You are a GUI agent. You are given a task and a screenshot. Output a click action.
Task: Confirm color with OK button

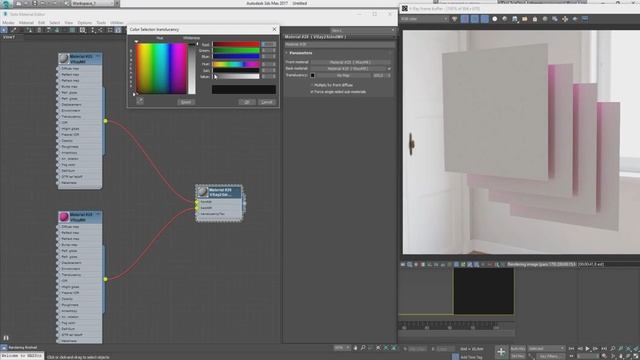247,102
